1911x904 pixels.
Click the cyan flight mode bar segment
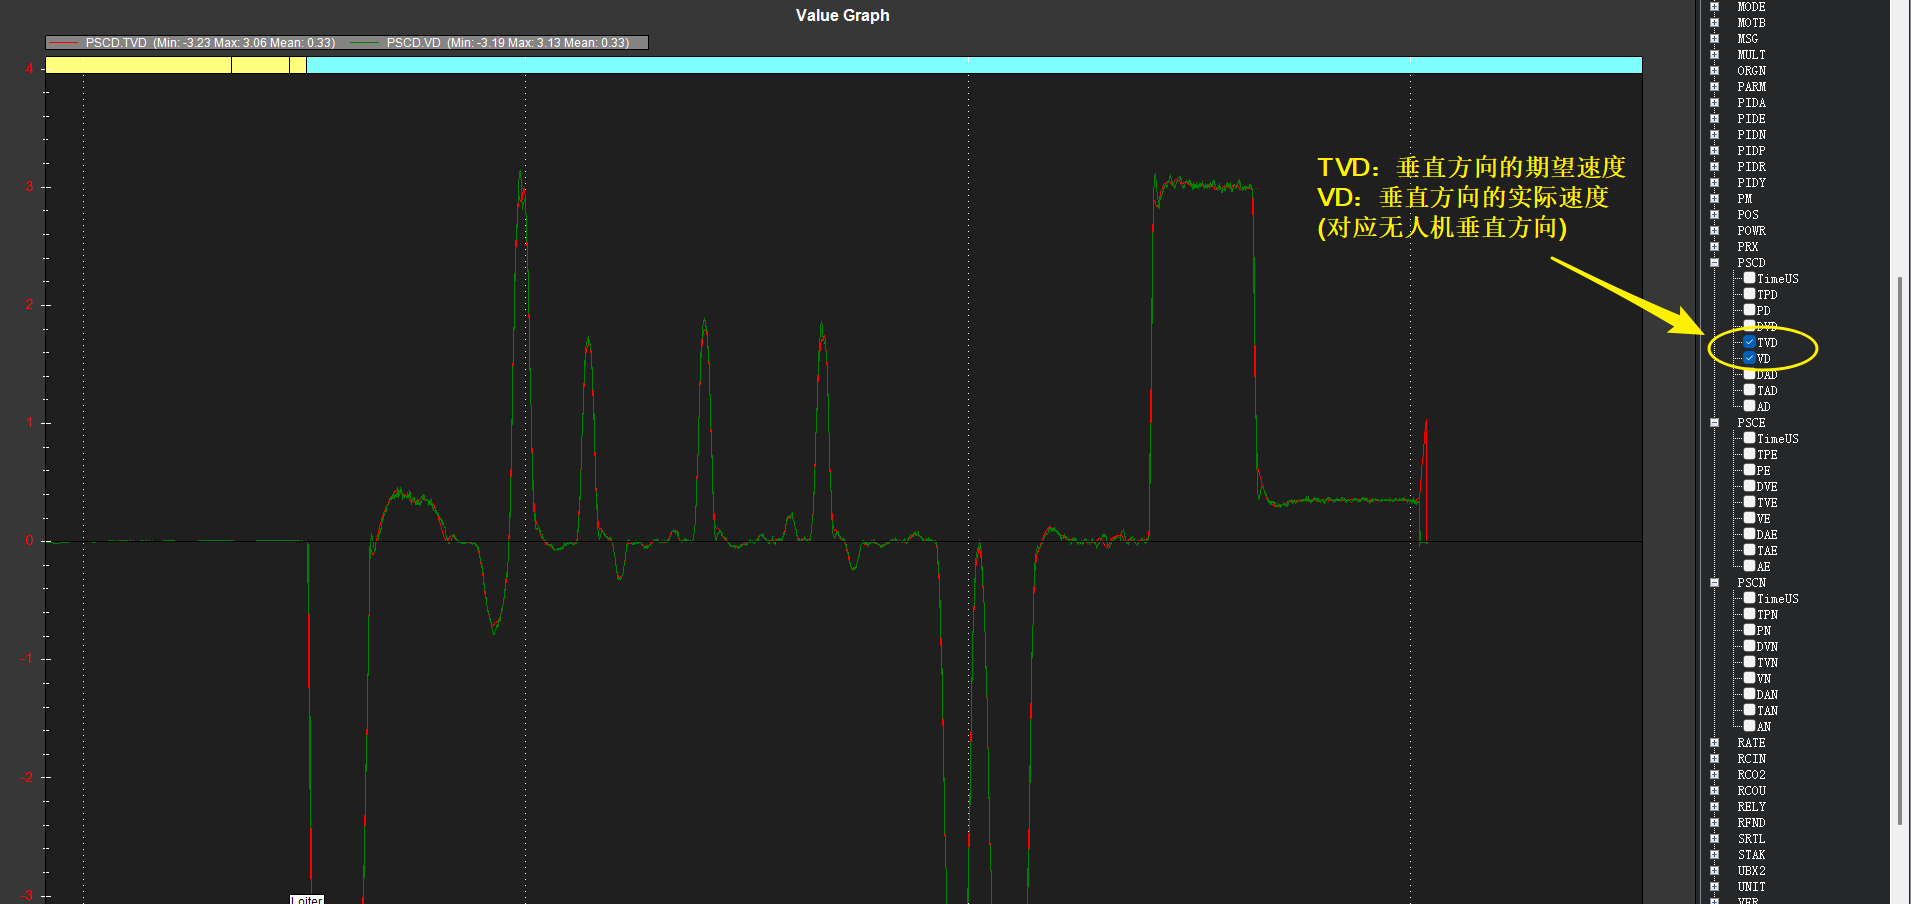click(x=974, y=65)
